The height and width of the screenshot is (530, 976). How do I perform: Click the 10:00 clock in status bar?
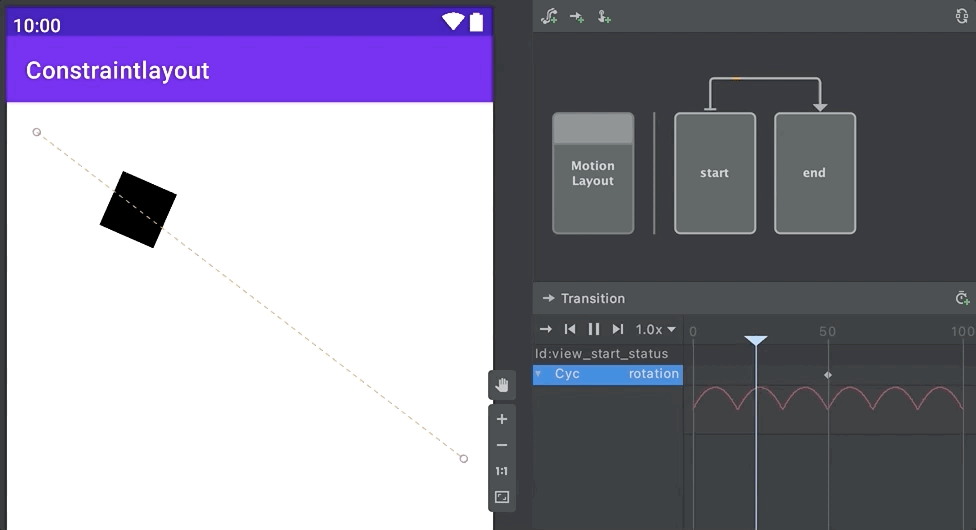37,26
